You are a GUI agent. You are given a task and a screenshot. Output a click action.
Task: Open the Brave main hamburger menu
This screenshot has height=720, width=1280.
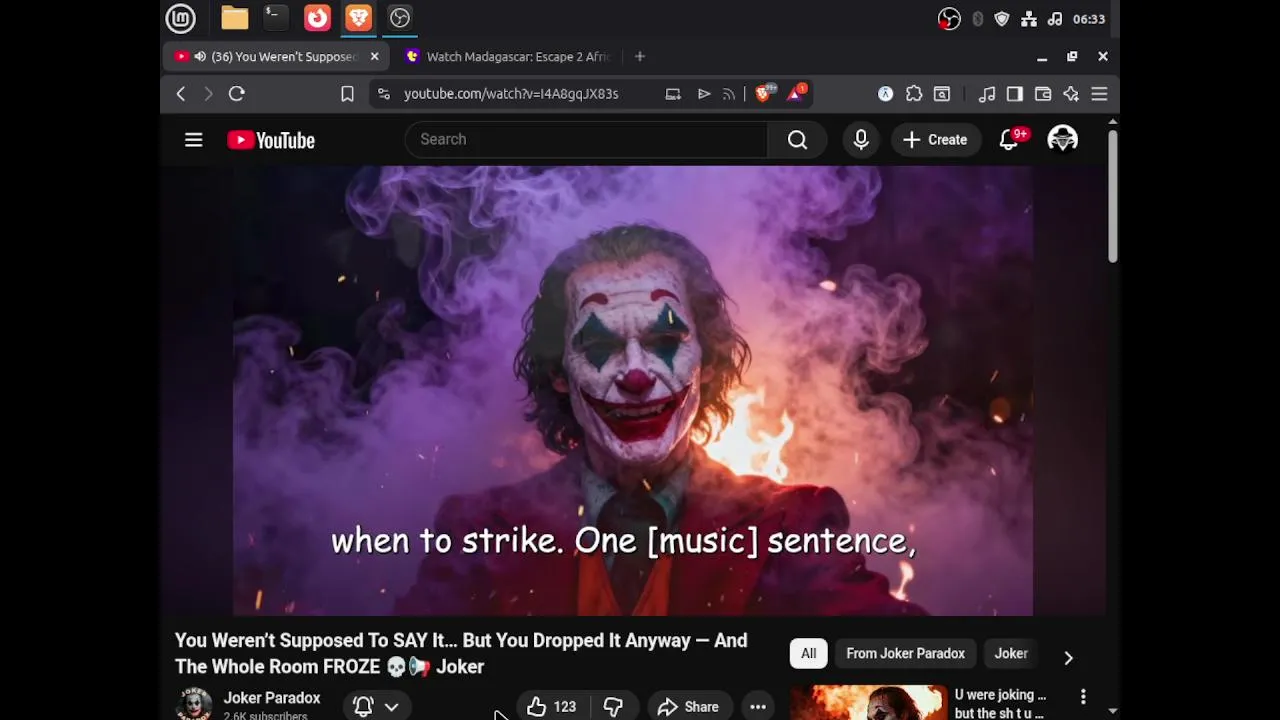(x=1099, y=94)
